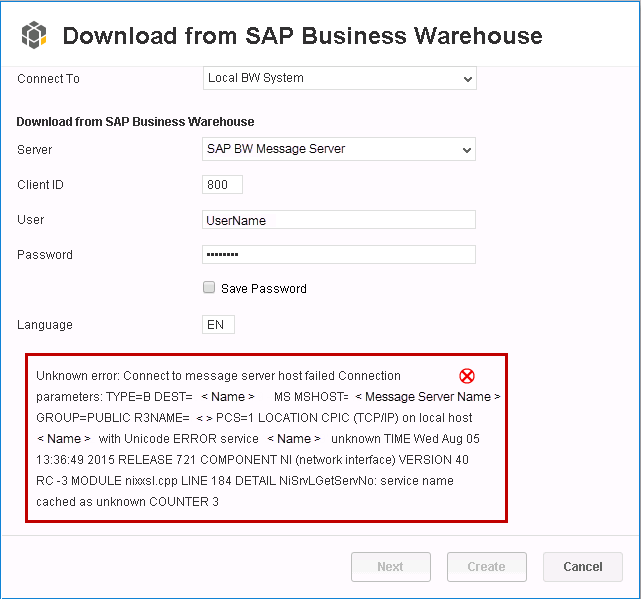Screen dimensions: 641x599
Task: Click the Create button
Action: tap(486, 567)
